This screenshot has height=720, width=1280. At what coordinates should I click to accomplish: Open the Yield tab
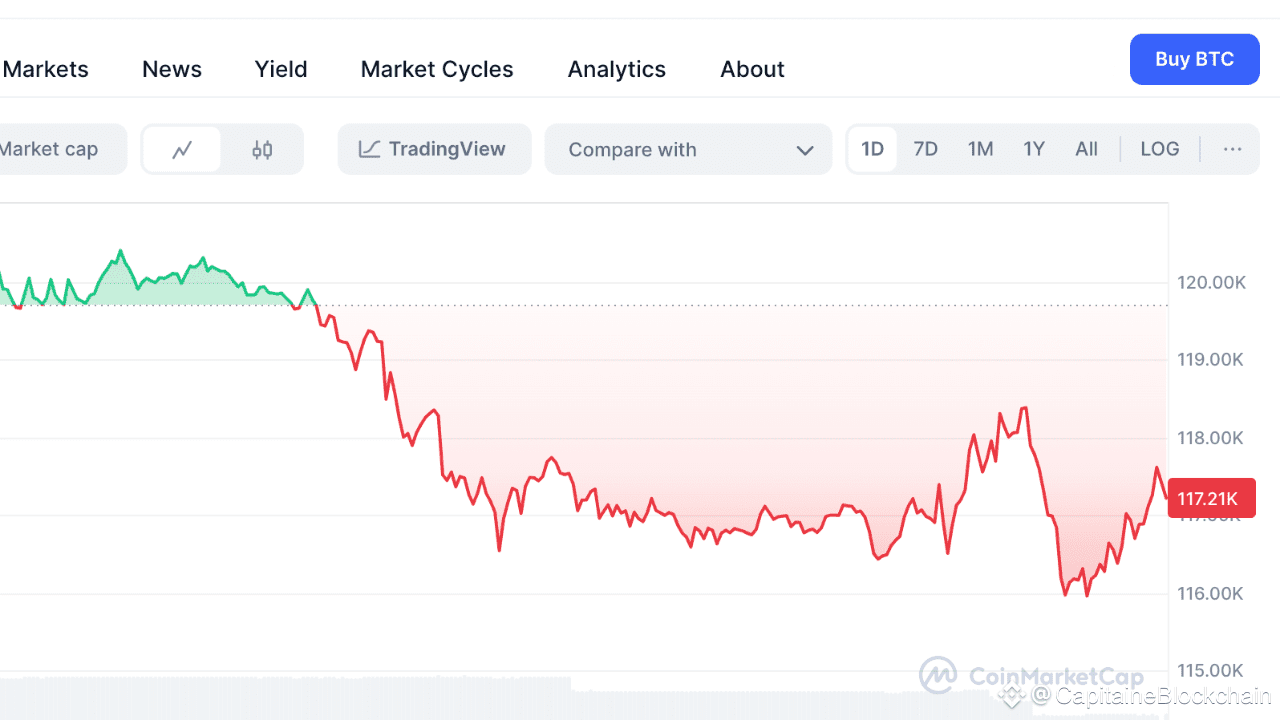coord(281,69)
